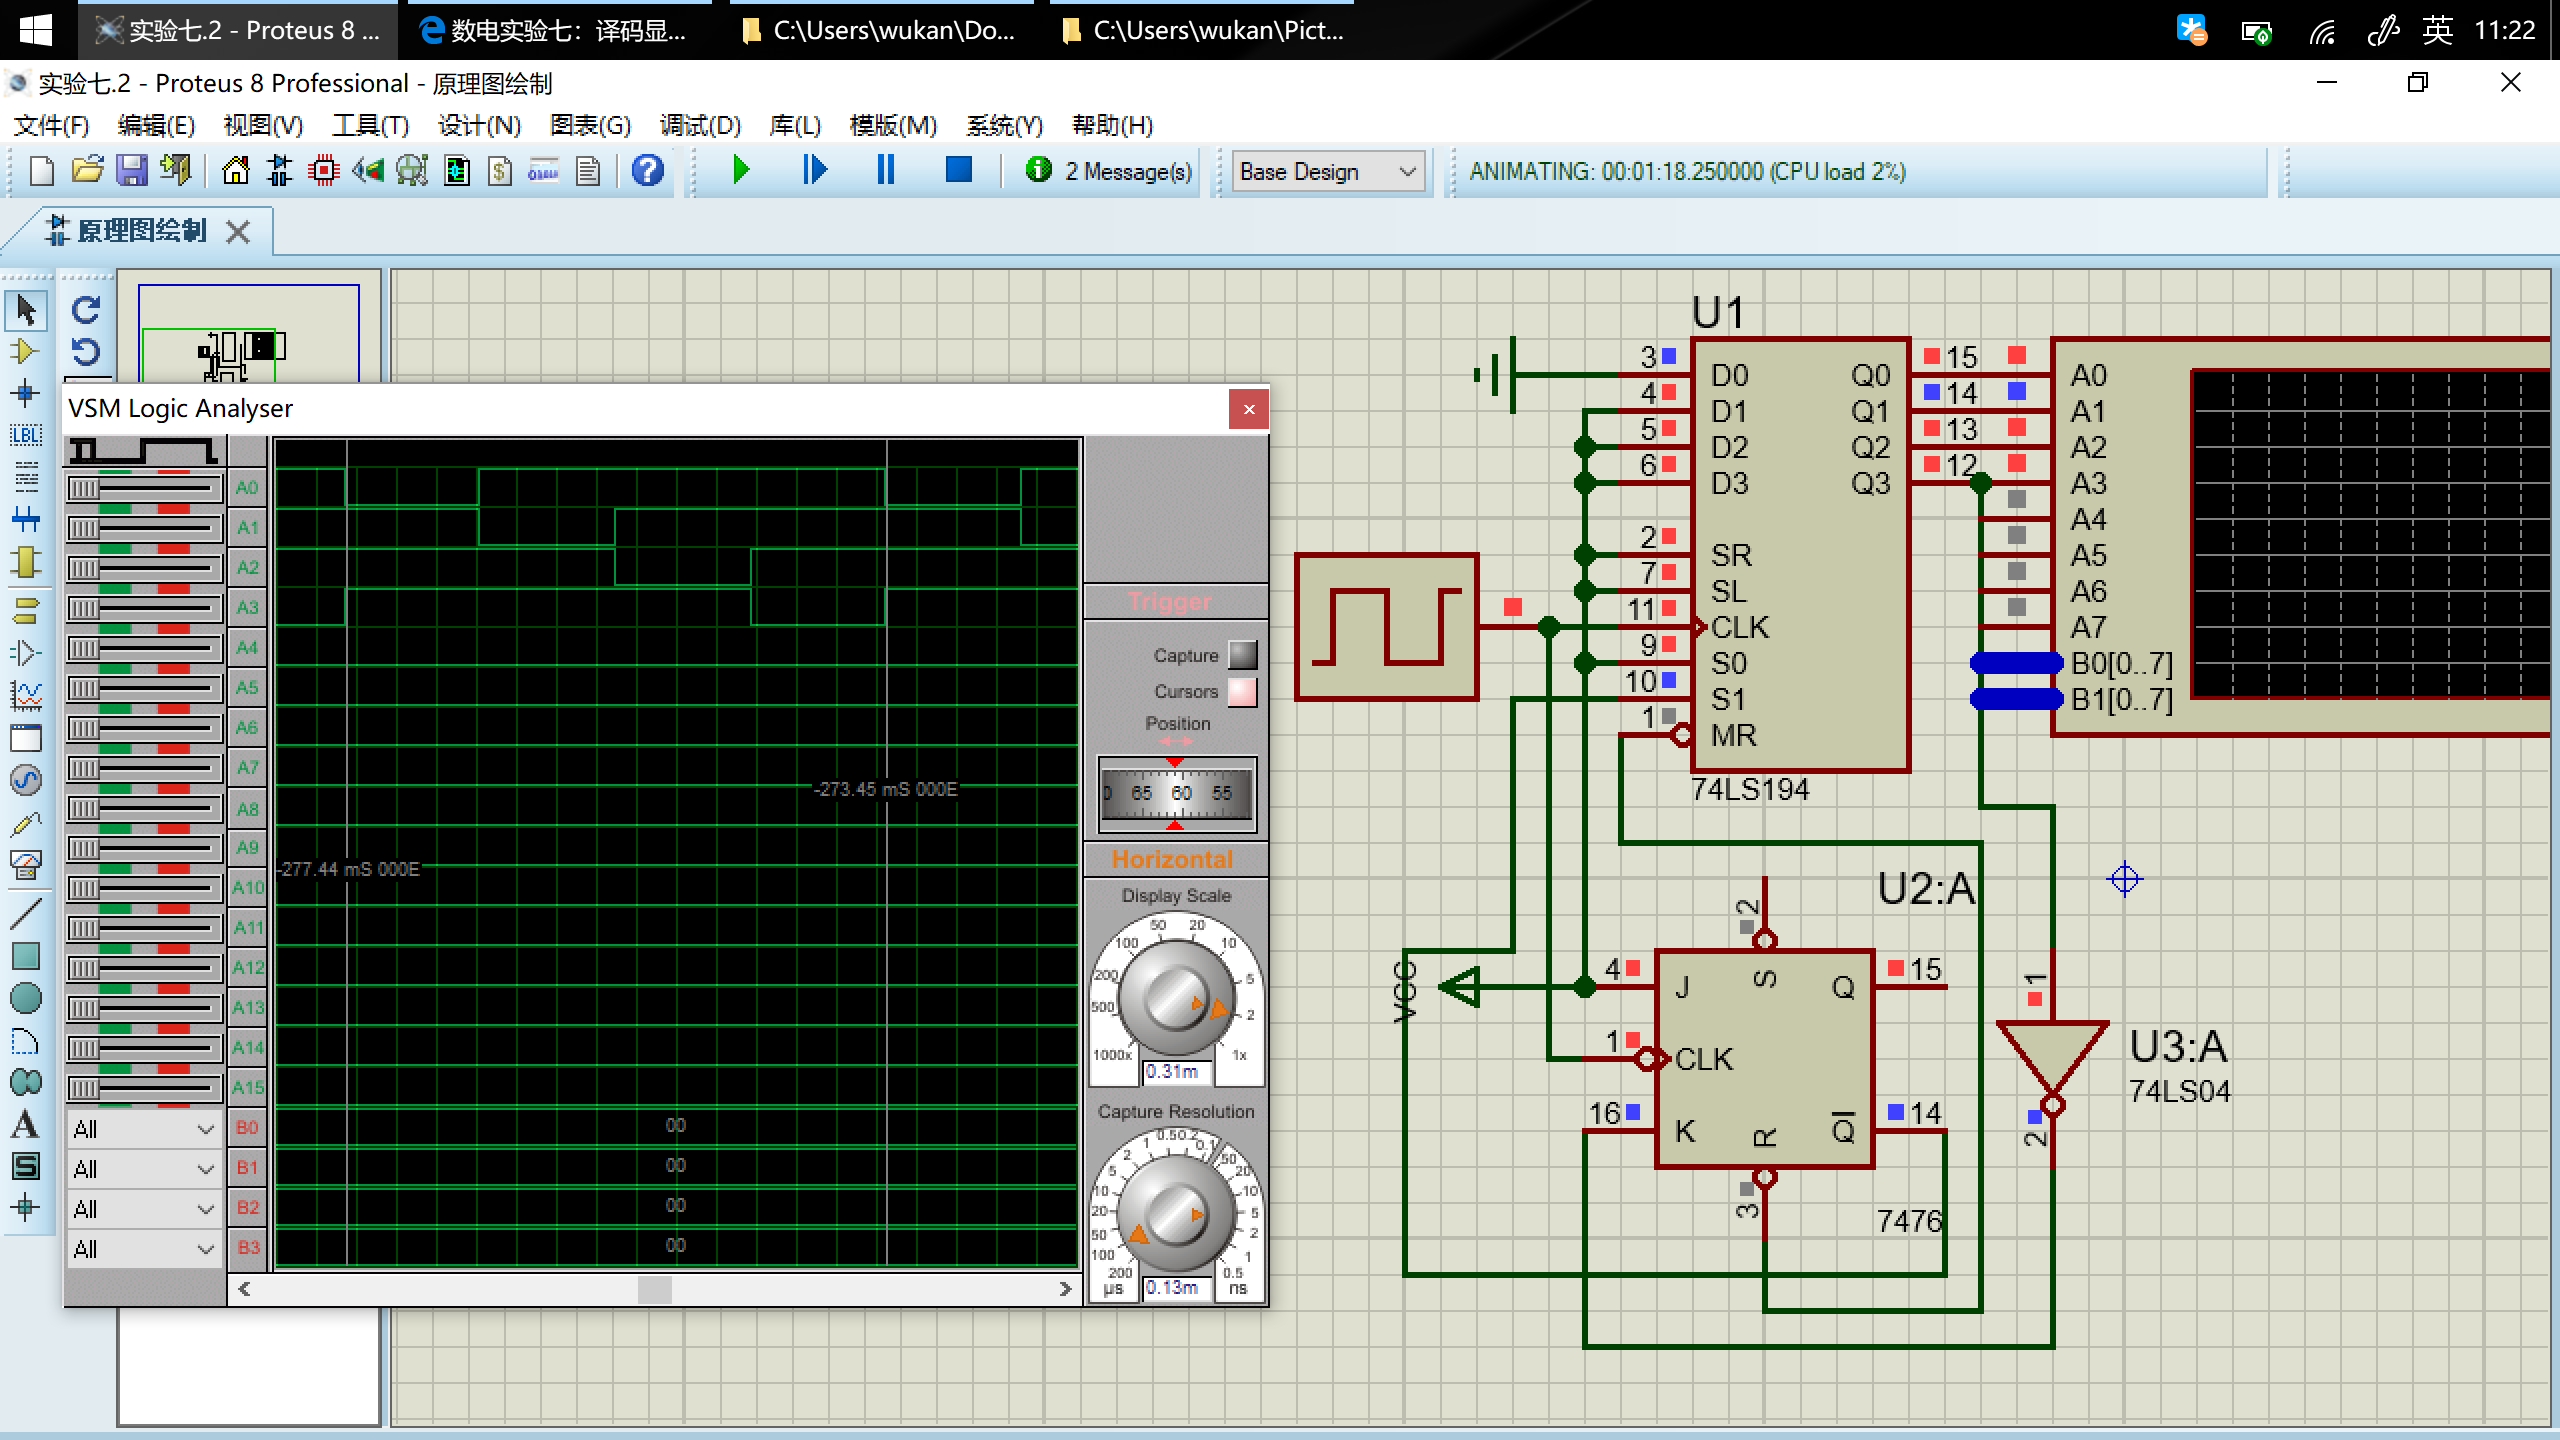
Task: Close the 原理图绘制 tab
Action: (x=238, y=232)
